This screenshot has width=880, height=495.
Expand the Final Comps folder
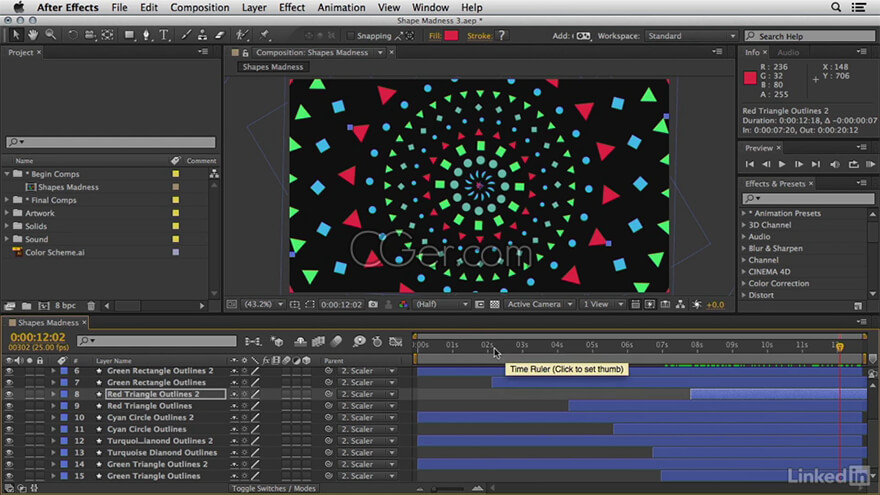[7, 200]
